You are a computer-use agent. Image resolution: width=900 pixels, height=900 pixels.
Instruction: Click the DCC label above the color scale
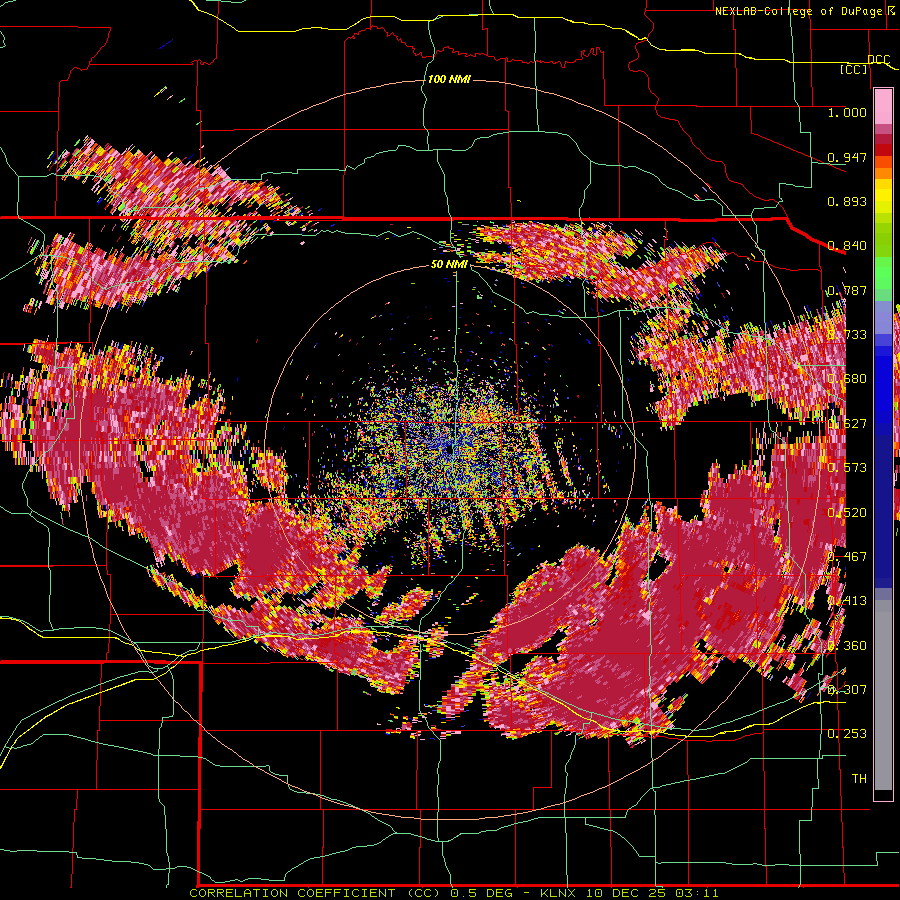878,60
